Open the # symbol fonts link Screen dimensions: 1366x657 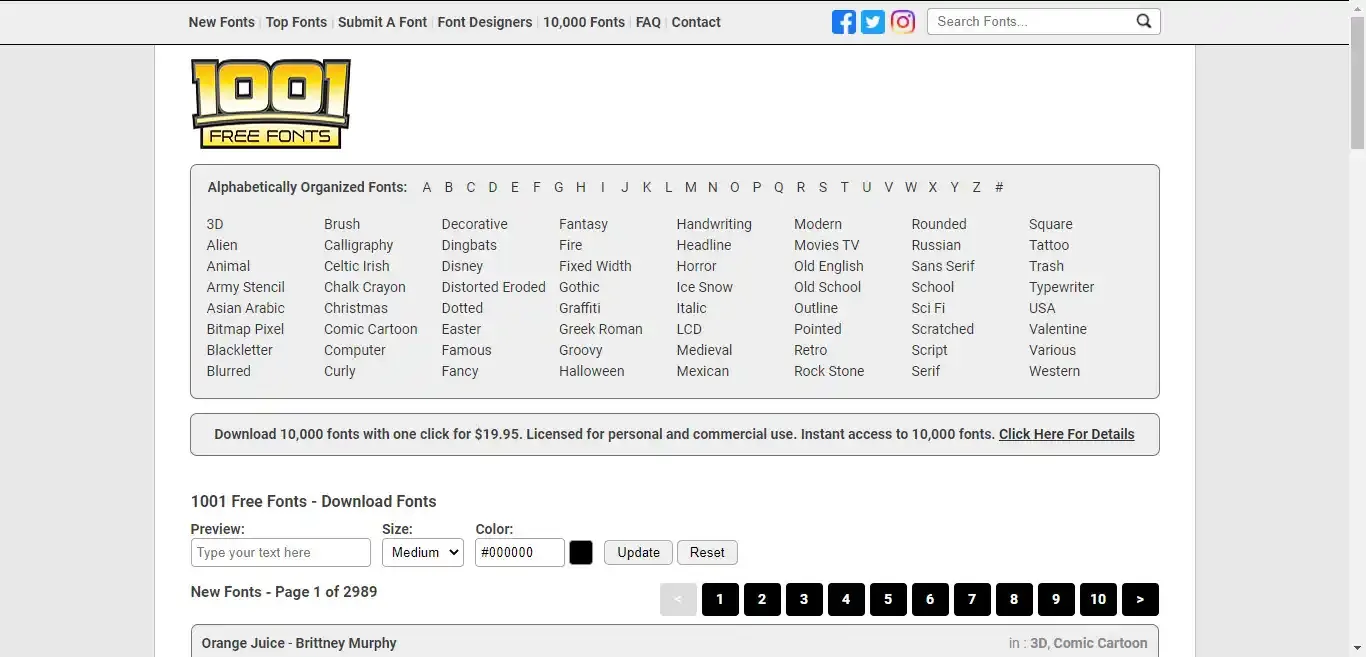[999, 187]
